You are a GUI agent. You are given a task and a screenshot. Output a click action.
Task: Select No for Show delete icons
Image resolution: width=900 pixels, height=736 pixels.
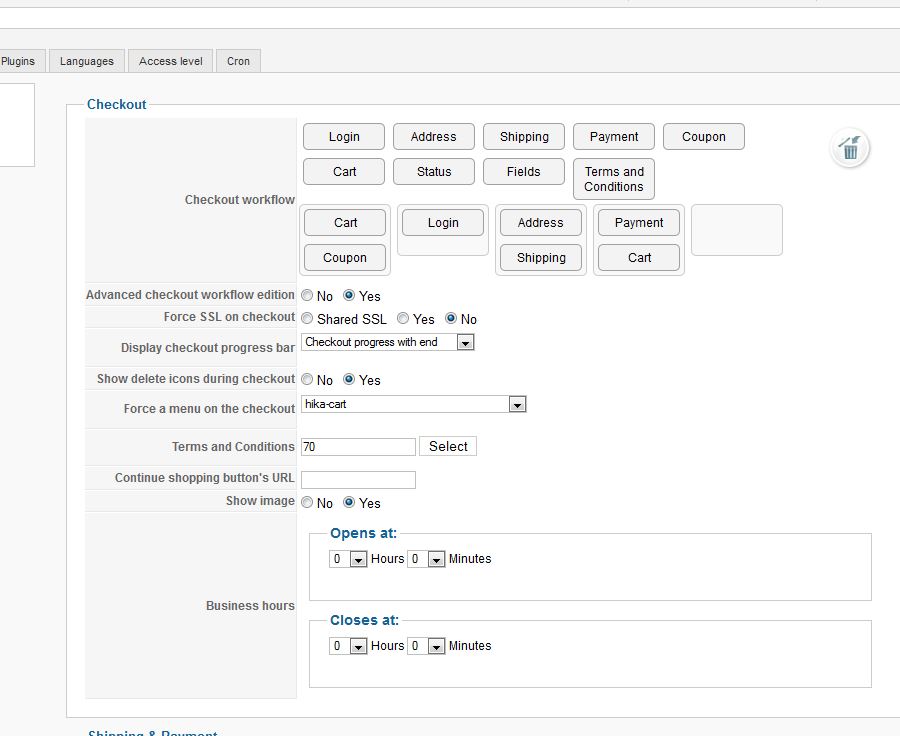point(307,380)
